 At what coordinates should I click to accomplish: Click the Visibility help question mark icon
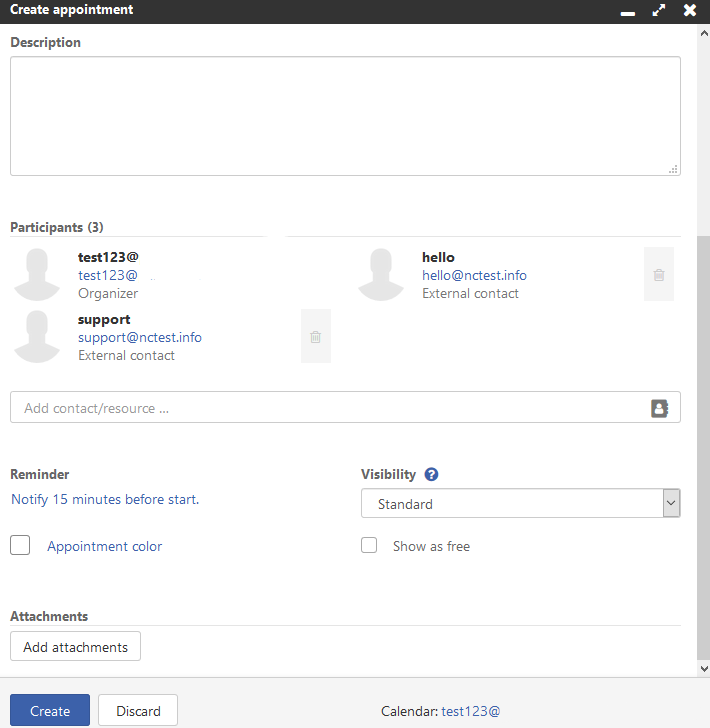[431, 474]
